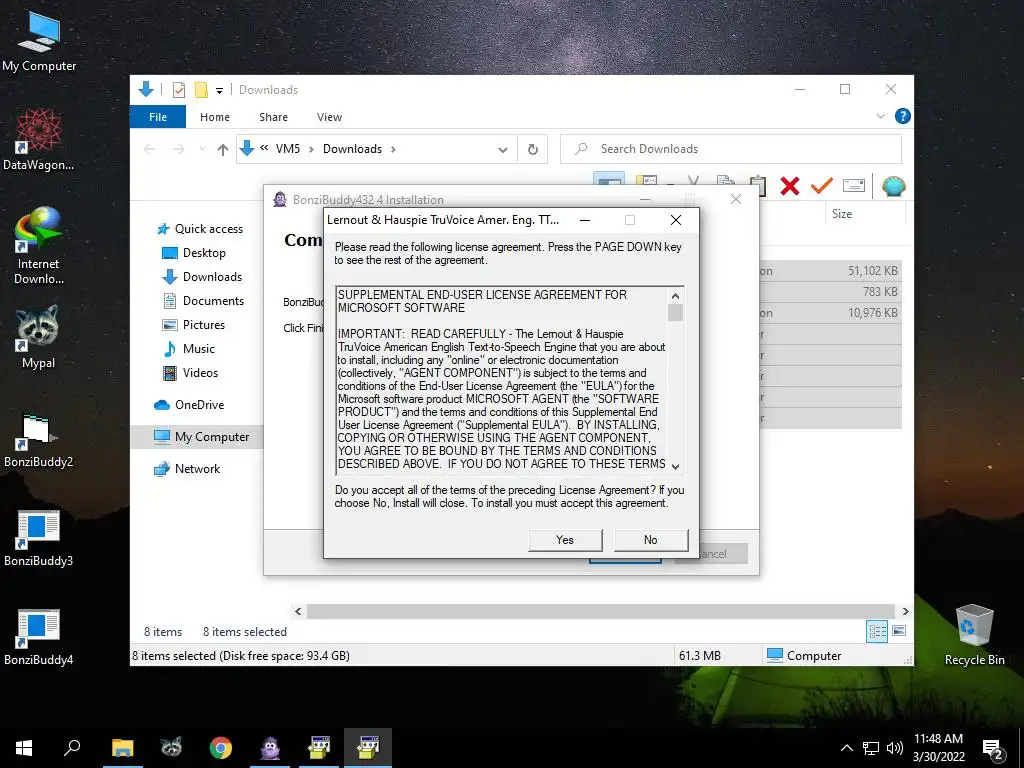The width and height of the screenshot is (1024, 768).
Task: Click the 783 KB file size cell
Action: 880,291
